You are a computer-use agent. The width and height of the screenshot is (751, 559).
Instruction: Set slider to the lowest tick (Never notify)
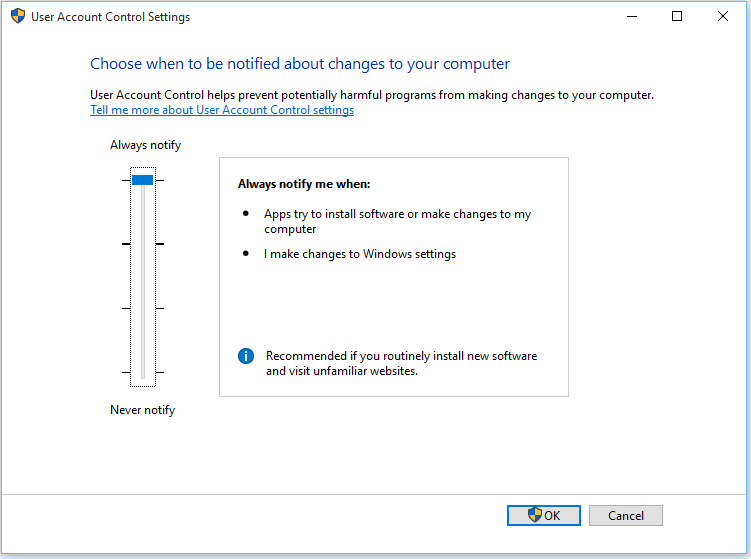click(143, 372)
